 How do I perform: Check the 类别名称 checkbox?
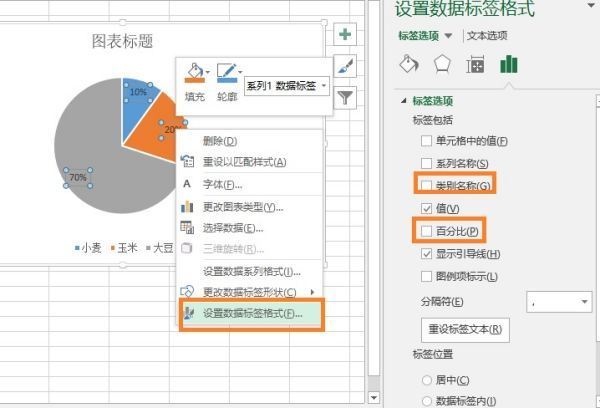tap(426, 186)
